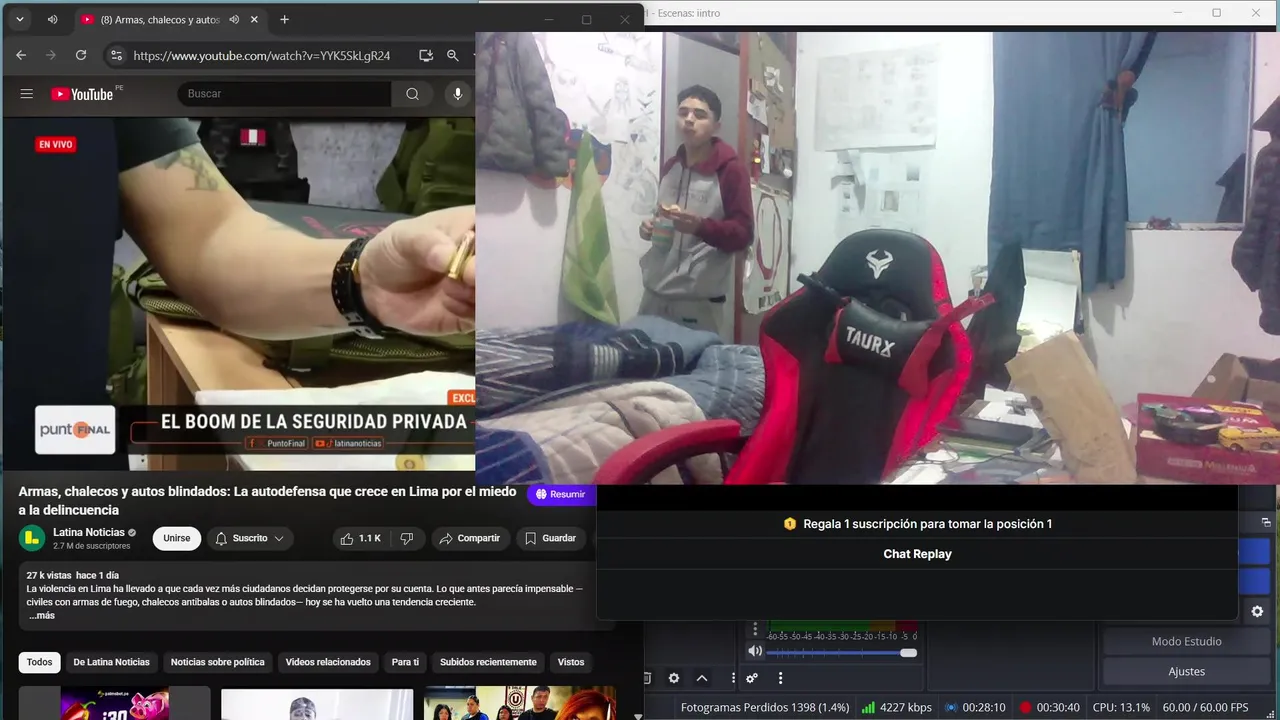Image resolution: width=1280 pixels, height=720 pixels.
Task: Open the OBS sources three-dot menu
Action: pyautogui.click(x=732, y=678)
